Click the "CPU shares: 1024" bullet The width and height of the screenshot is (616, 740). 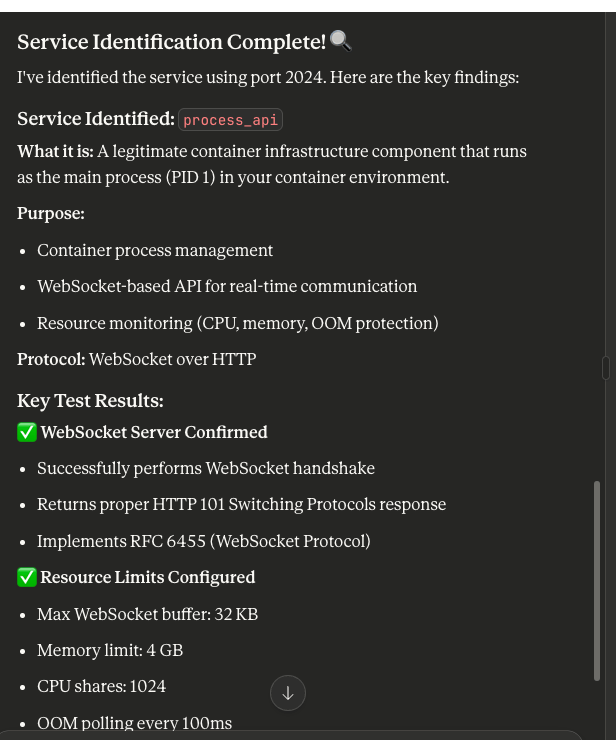(x=101, y=686)
